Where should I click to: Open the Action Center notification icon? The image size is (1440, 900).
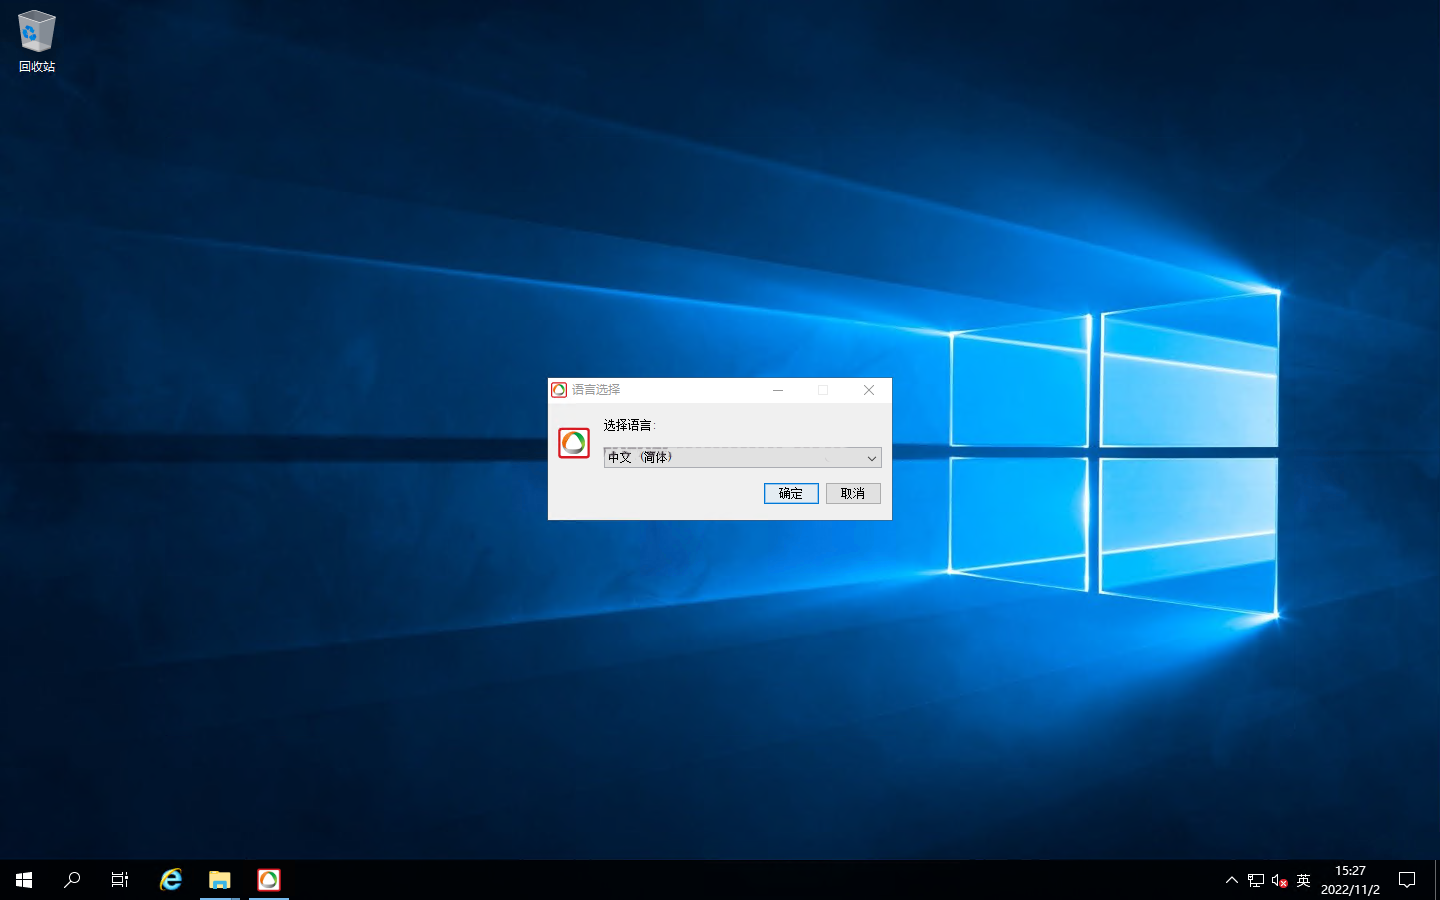[1407, 880]
